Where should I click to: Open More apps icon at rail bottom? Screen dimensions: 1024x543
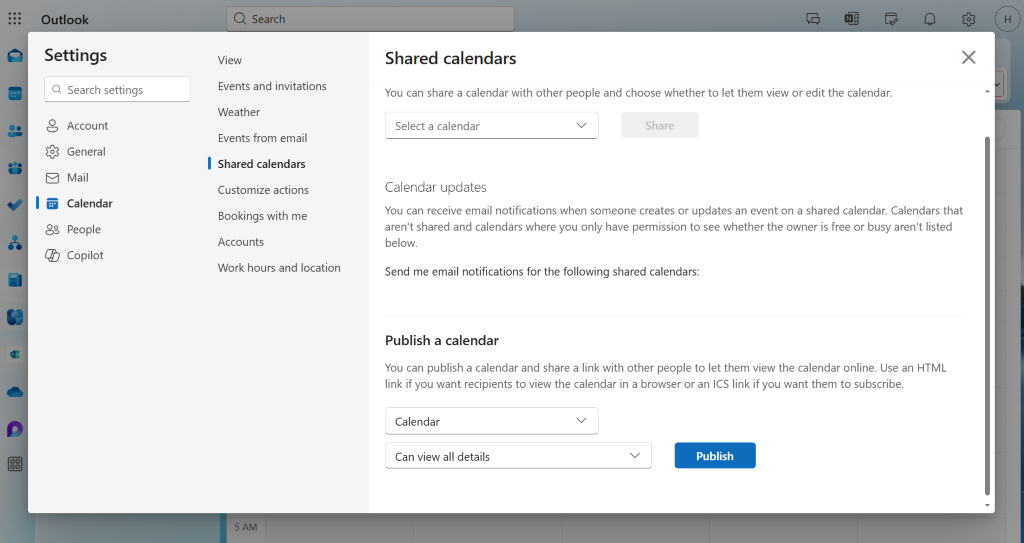pyautogui.click(x=14, y=465)
